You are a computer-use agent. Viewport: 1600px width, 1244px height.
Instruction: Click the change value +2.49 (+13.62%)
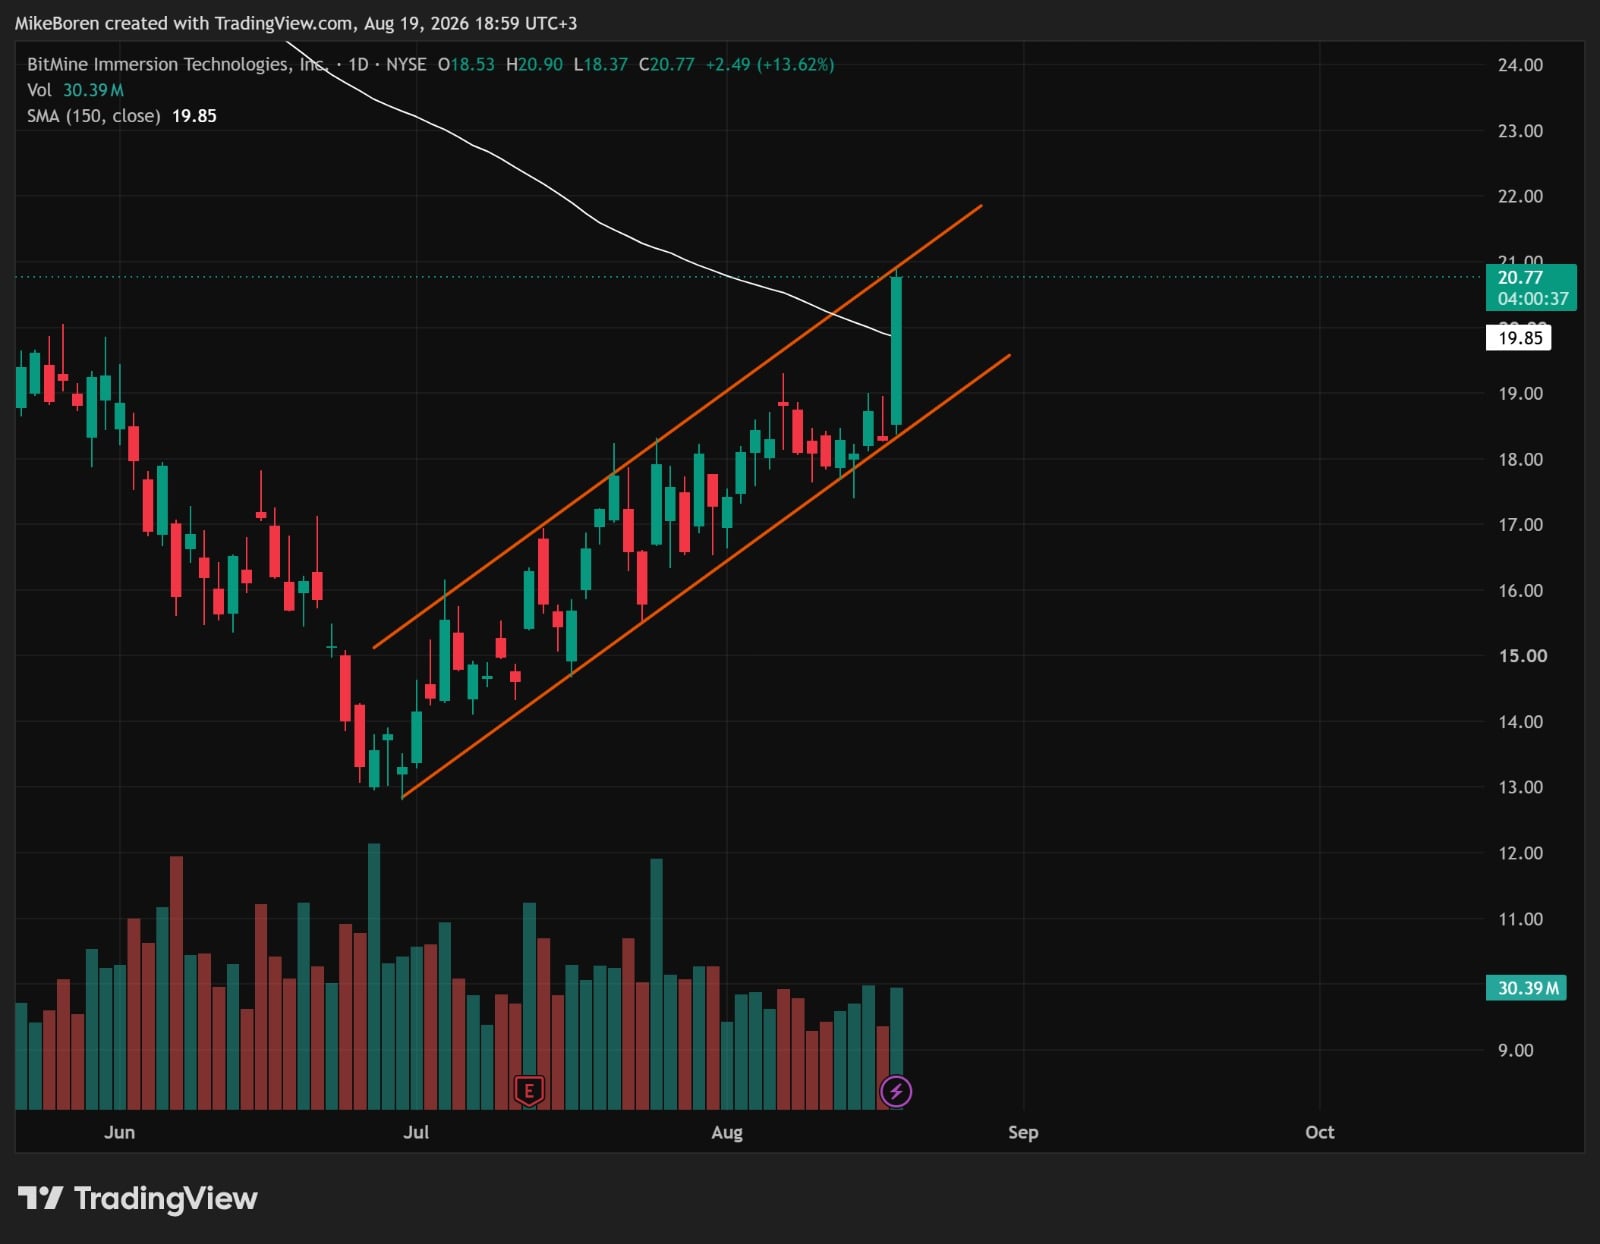coord(770,64)
